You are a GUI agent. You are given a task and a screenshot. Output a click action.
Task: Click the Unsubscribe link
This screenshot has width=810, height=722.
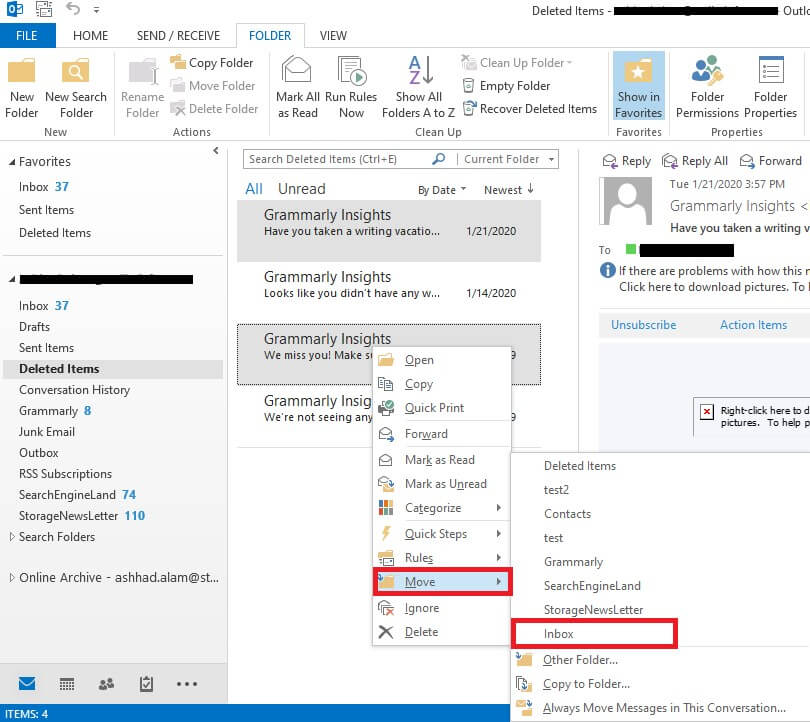tap(643, 325)
